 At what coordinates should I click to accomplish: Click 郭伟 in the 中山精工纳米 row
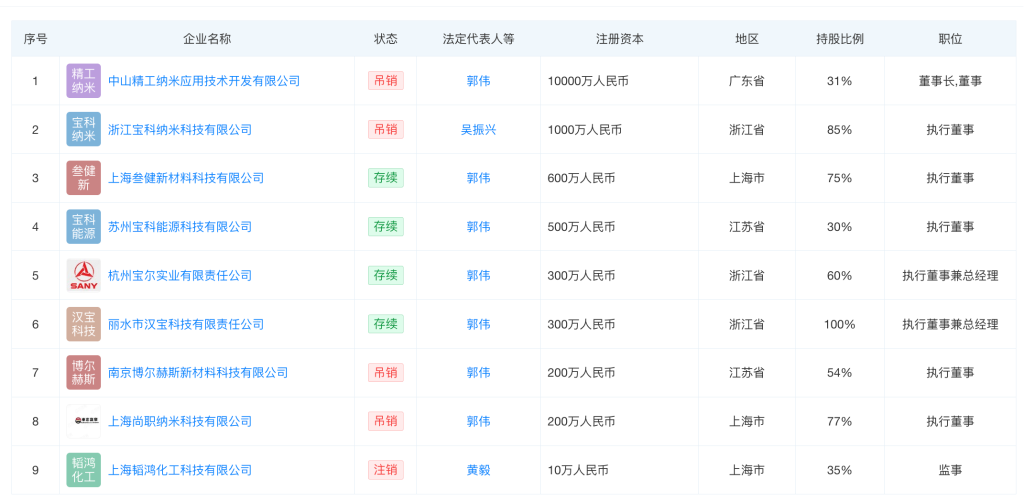[x=478, y=81]
